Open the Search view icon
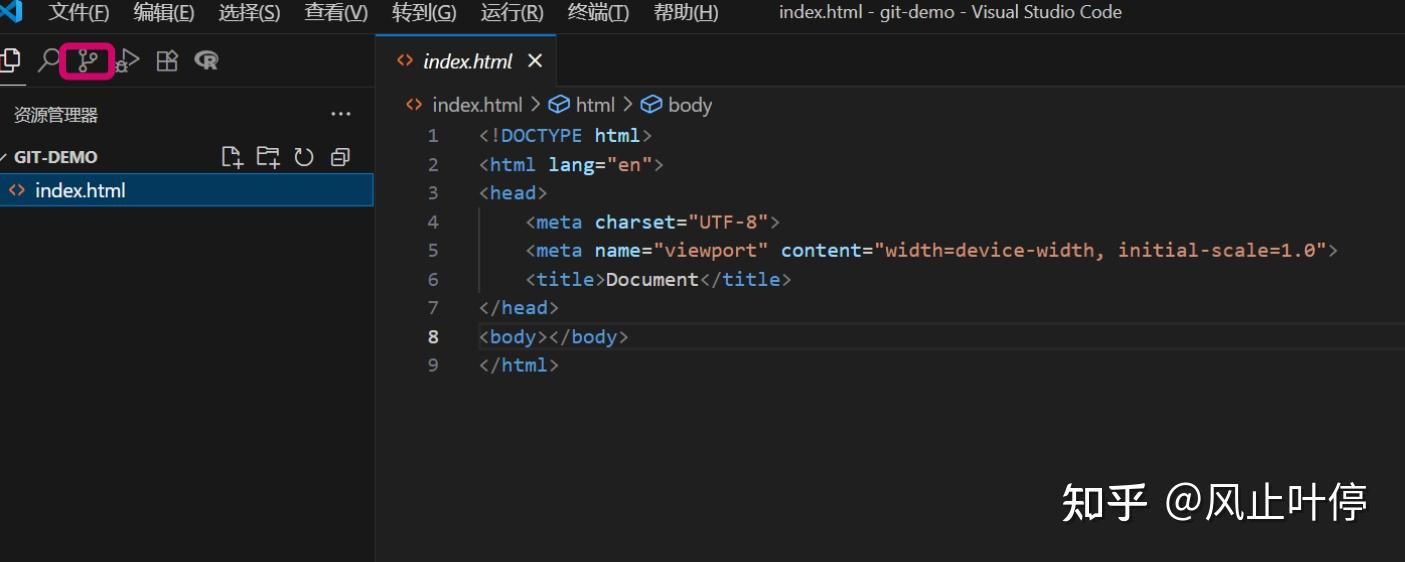This screenshot has width=1405, height=562. click(48, 61)
